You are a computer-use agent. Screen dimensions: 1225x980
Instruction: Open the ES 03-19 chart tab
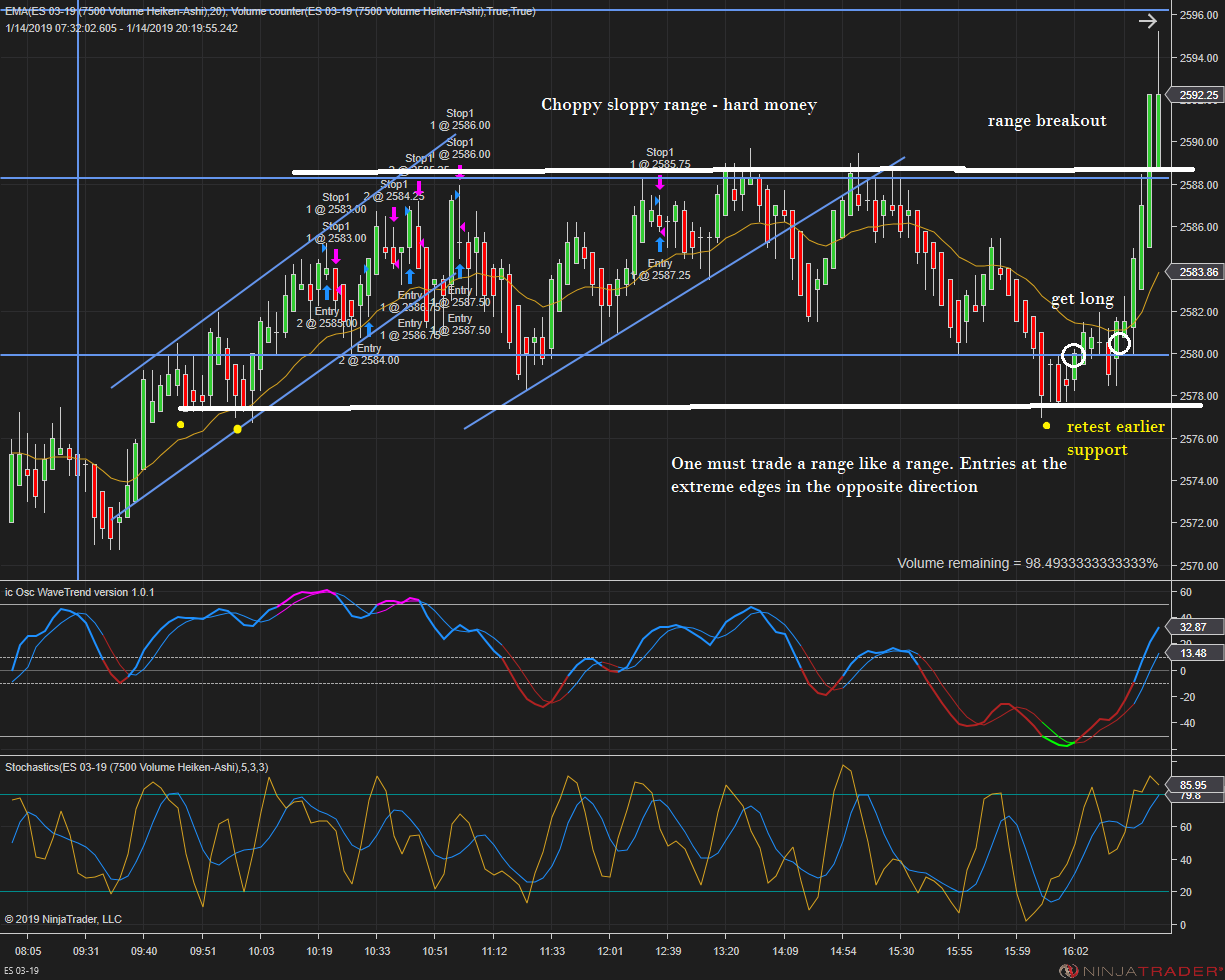tap(21, 971)
